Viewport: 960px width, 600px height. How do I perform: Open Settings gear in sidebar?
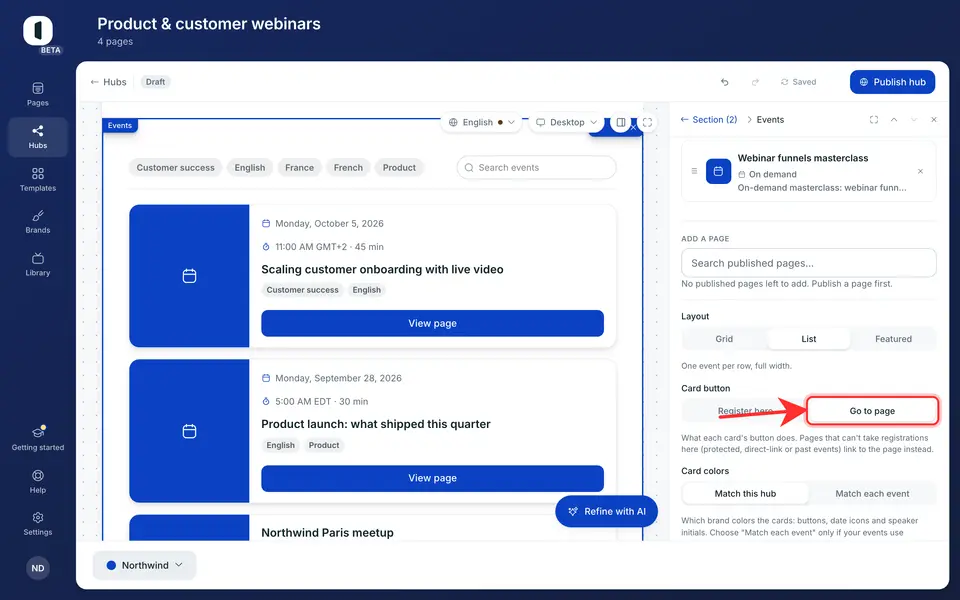click(x=37, y=523)
